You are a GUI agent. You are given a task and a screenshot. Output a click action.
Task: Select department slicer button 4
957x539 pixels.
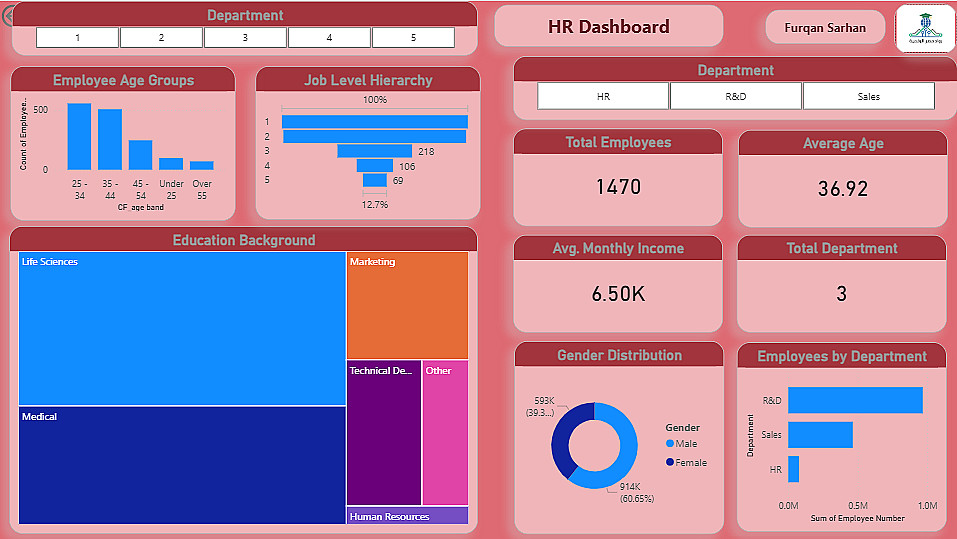329,37
